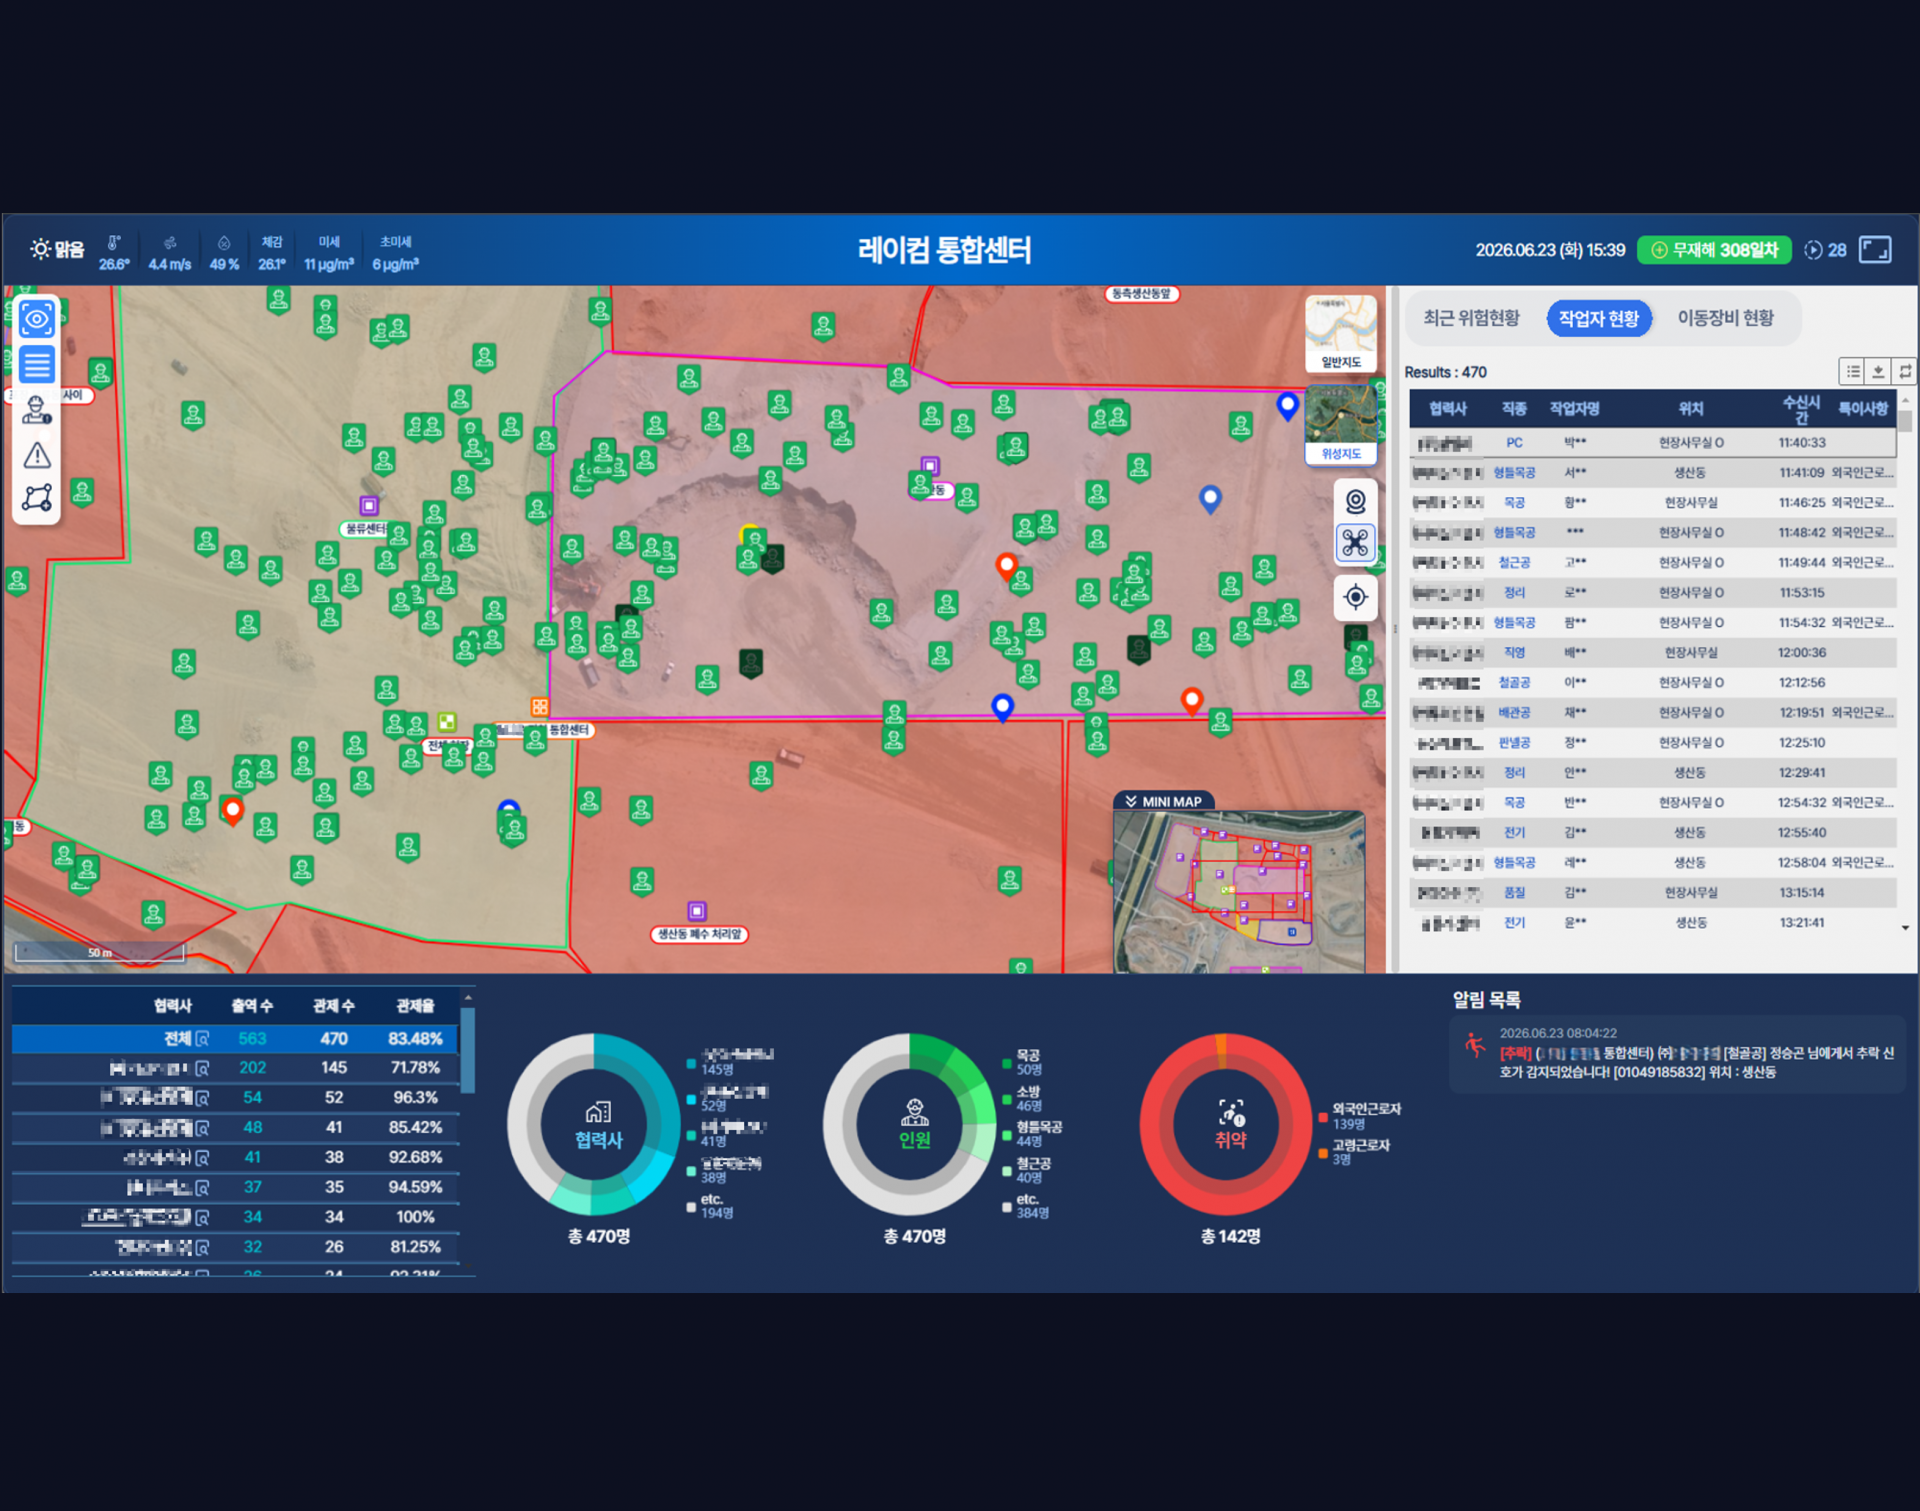Center the map with the crosshair locate icon

1355,597
